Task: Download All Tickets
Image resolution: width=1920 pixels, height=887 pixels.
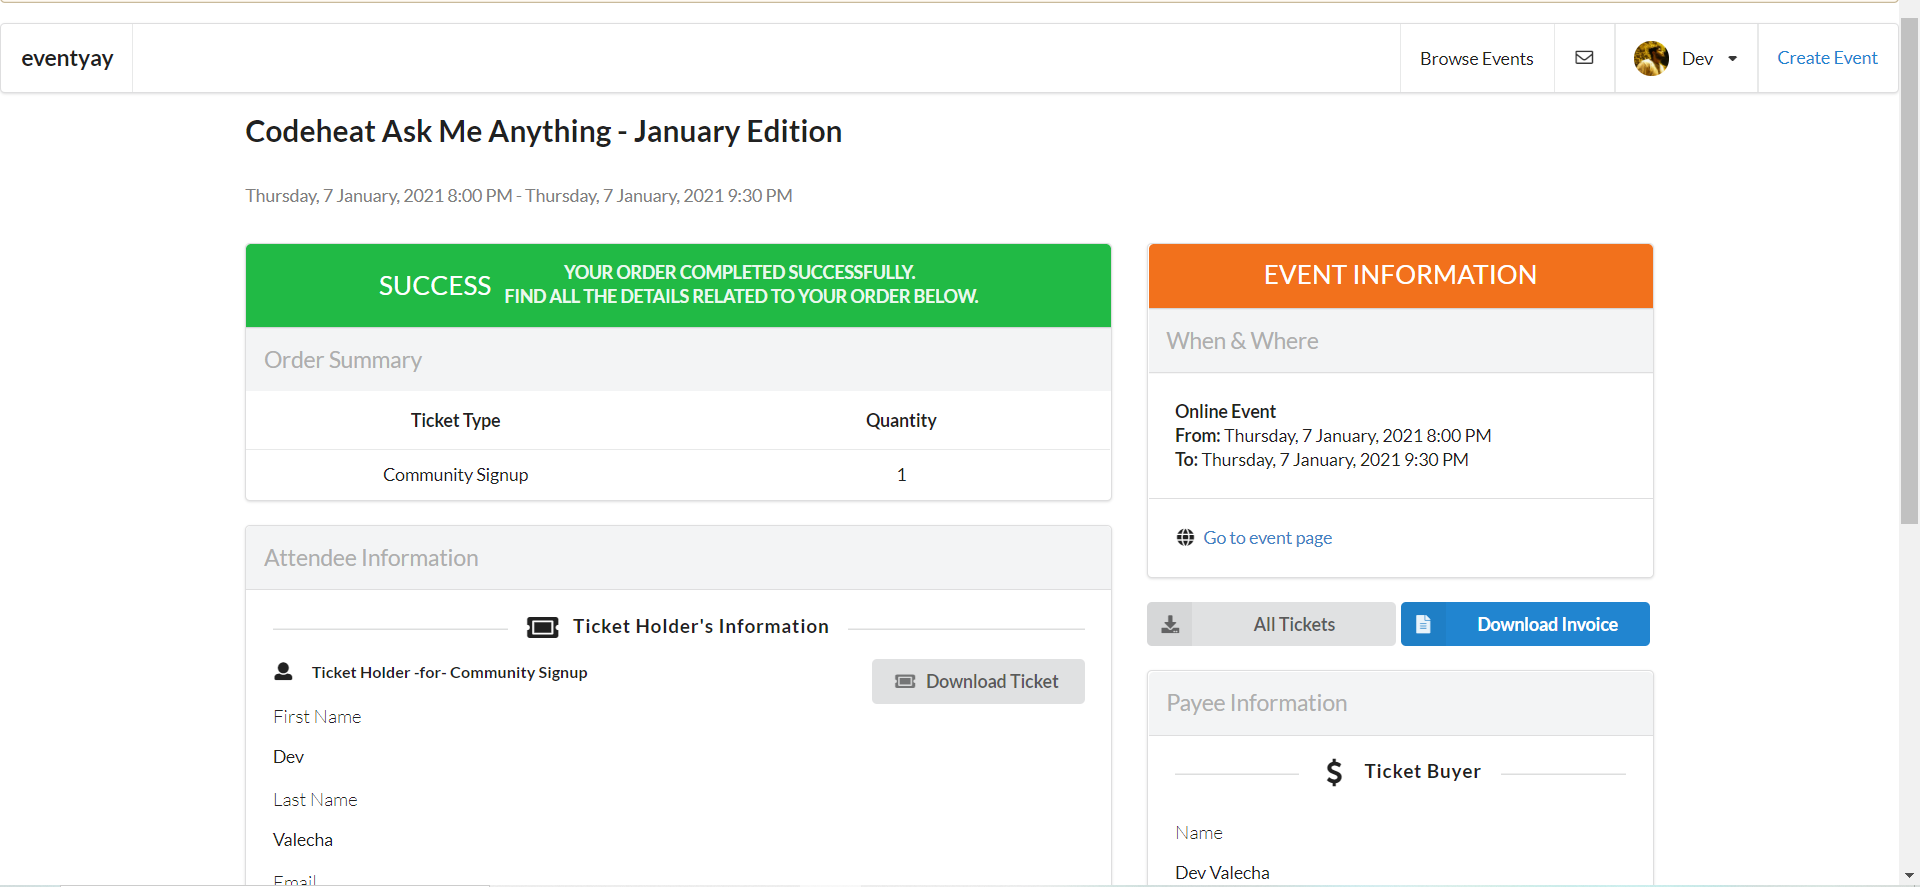Action: 1271,624
